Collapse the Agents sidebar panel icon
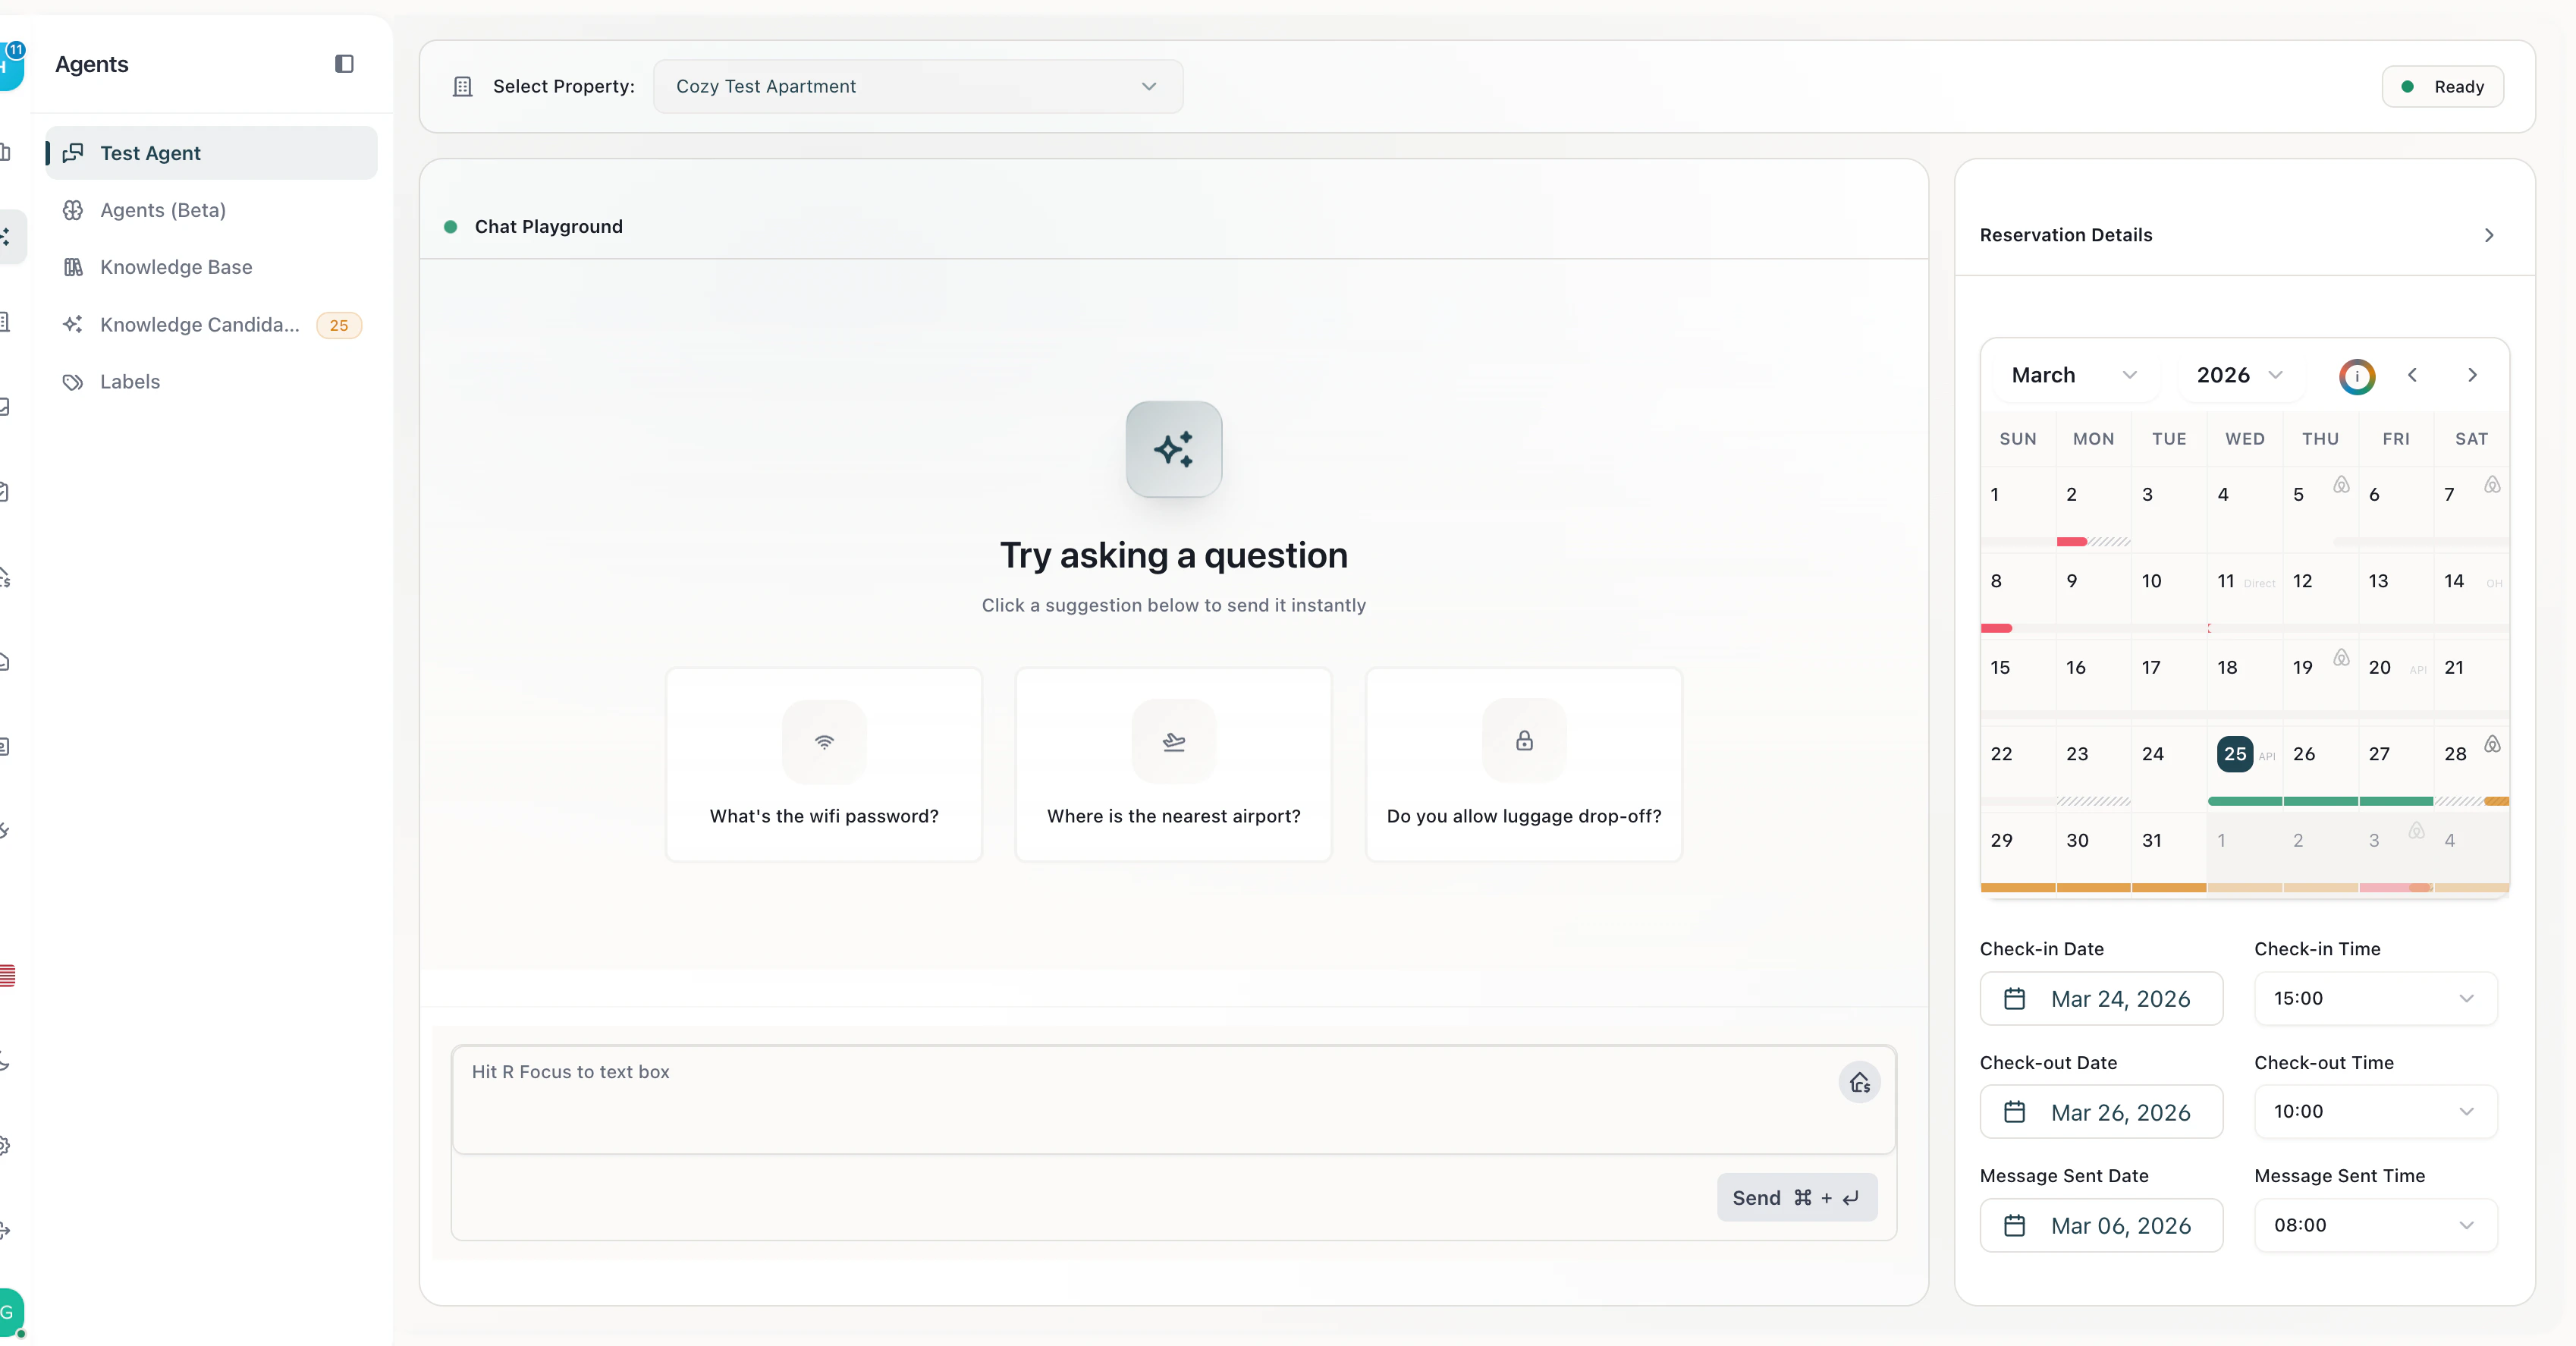The width and height of the screenshot is (2576, 1346). click(344, 64)
